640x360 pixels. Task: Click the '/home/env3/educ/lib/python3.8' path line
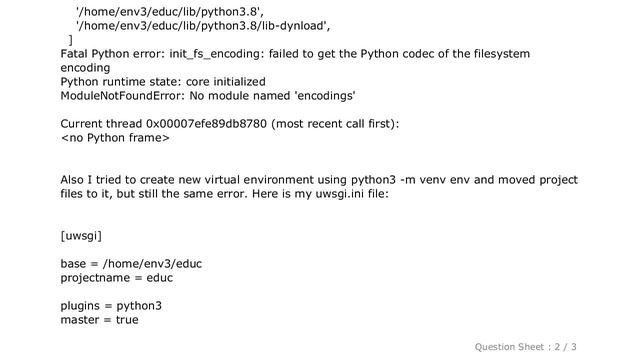(169, 12)
